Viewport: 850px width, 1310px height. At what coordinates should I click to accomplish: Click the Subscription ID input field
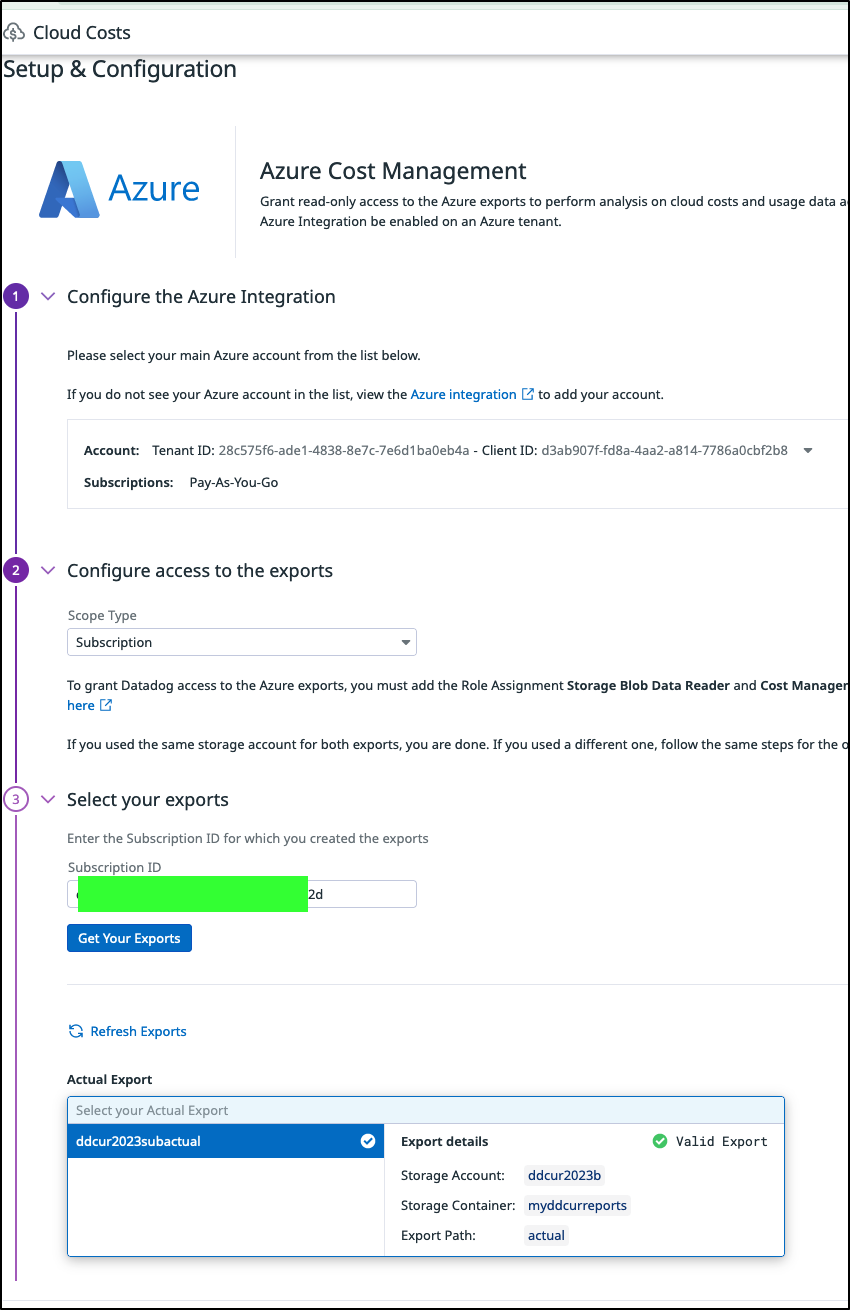coord(242,894)
